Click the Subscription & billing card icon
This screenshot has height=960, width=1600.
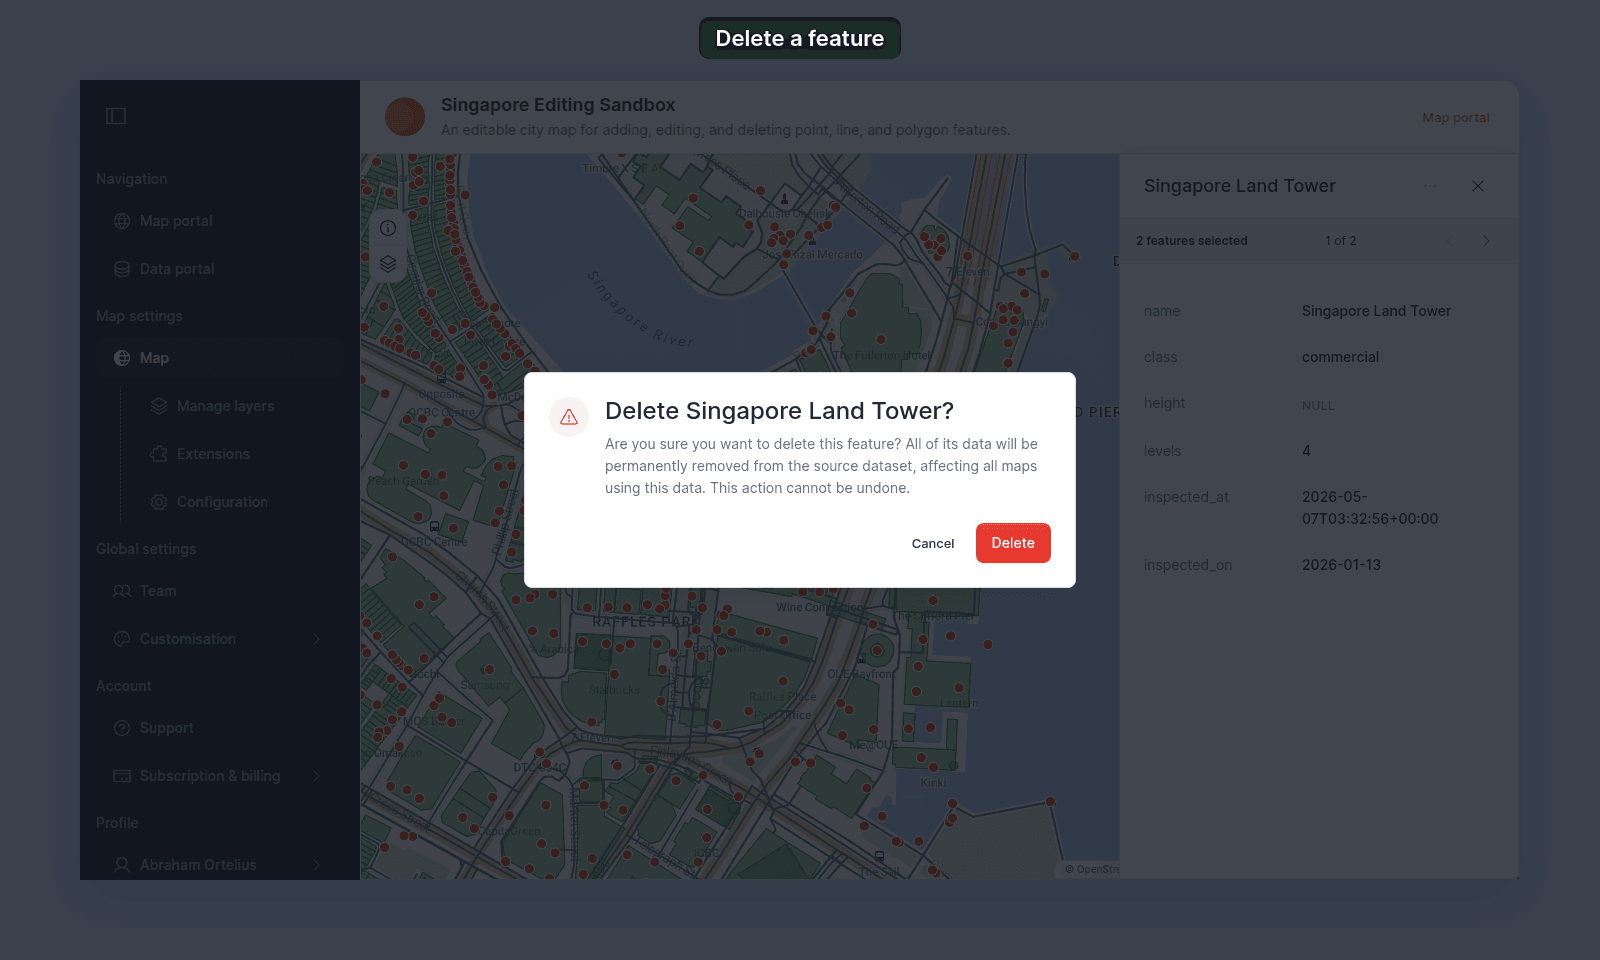(122, 776)
